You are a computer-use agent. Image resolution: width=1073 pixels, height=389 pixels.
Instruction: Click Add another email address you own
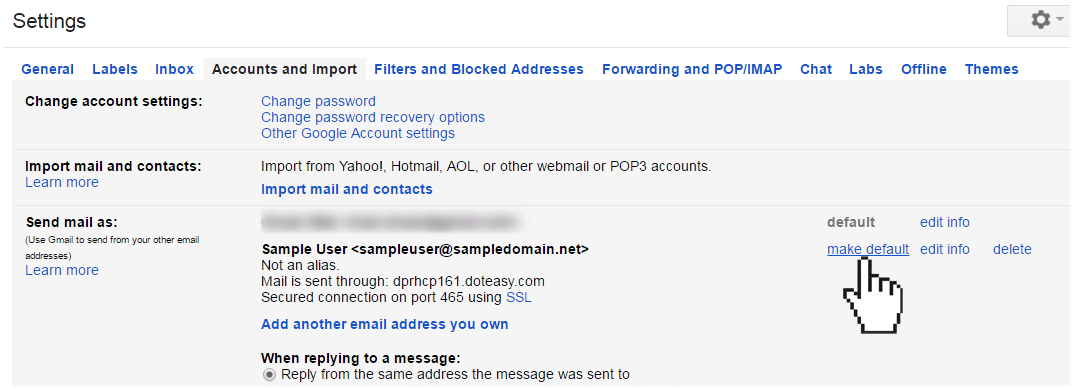[x=385, y=324]
